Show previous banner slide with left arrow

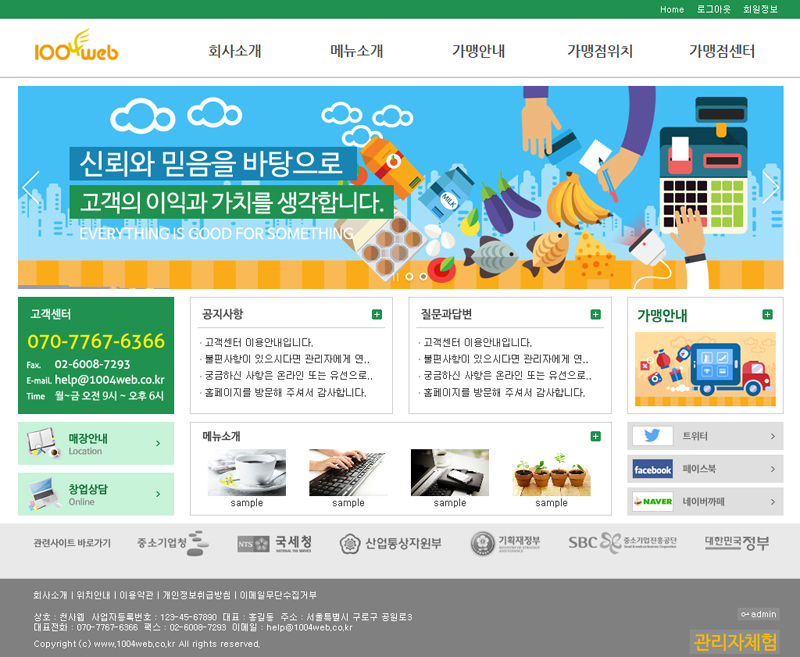31,188
